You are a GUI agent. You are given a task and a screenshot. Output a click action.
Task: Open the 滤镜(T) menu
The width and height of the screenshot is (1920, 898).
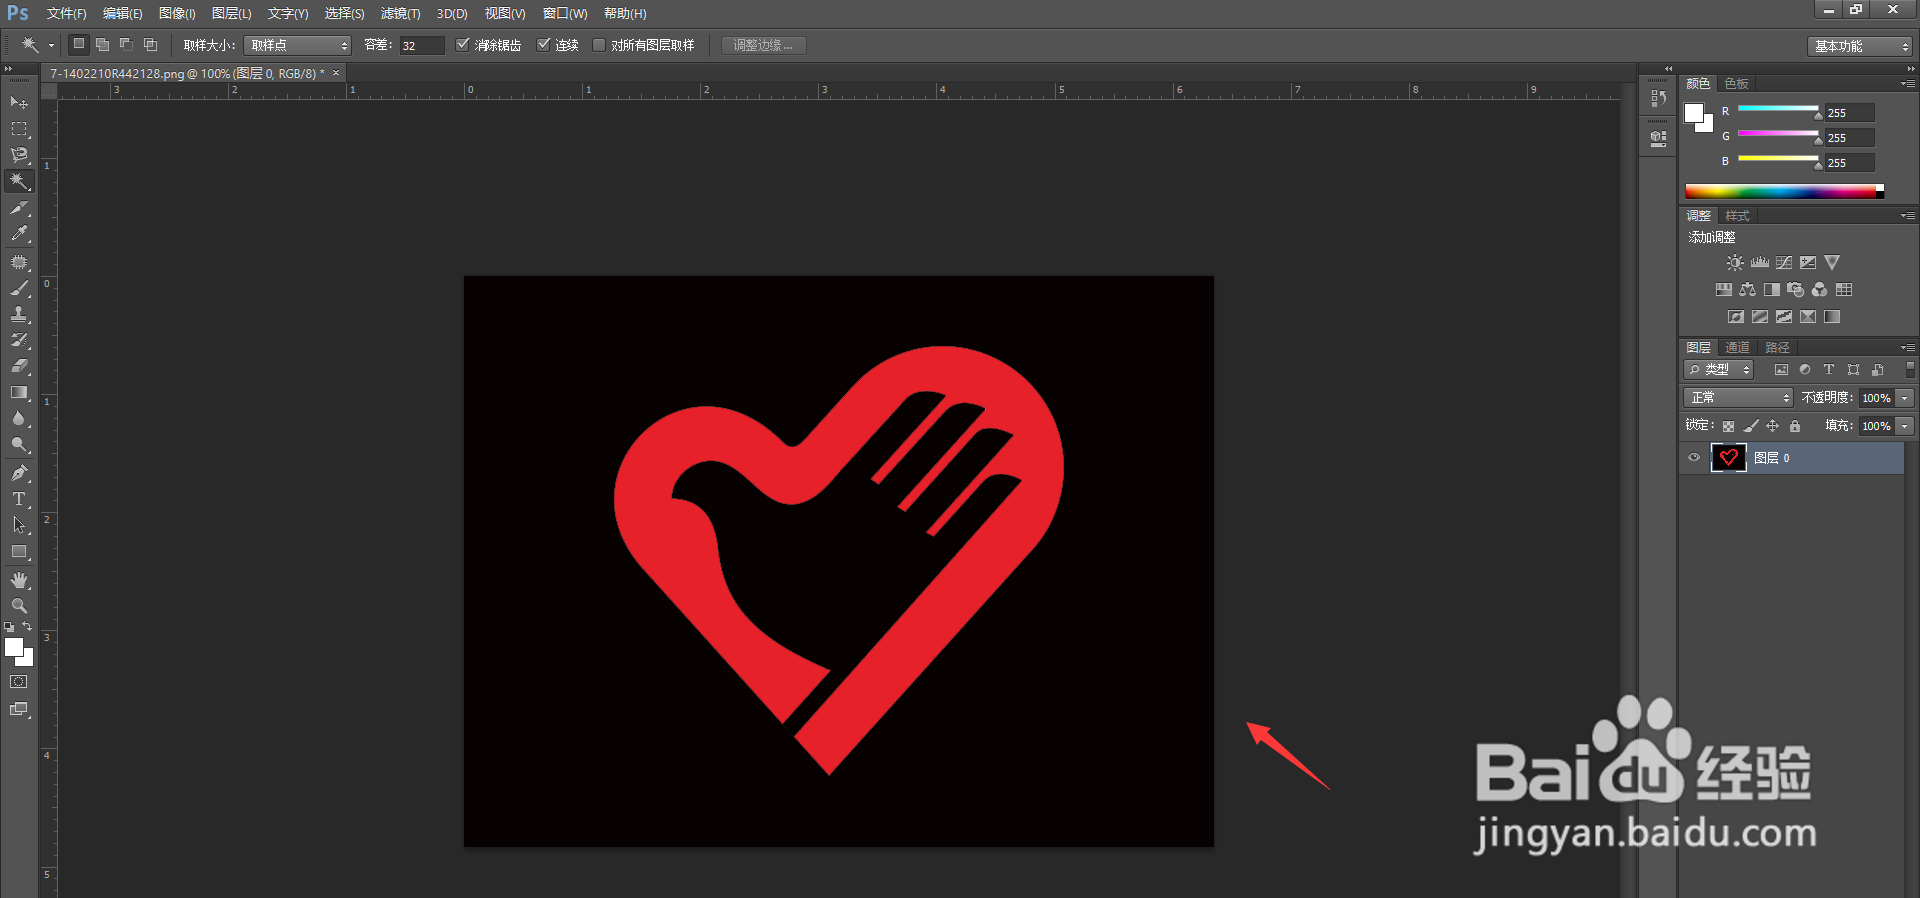400,13
